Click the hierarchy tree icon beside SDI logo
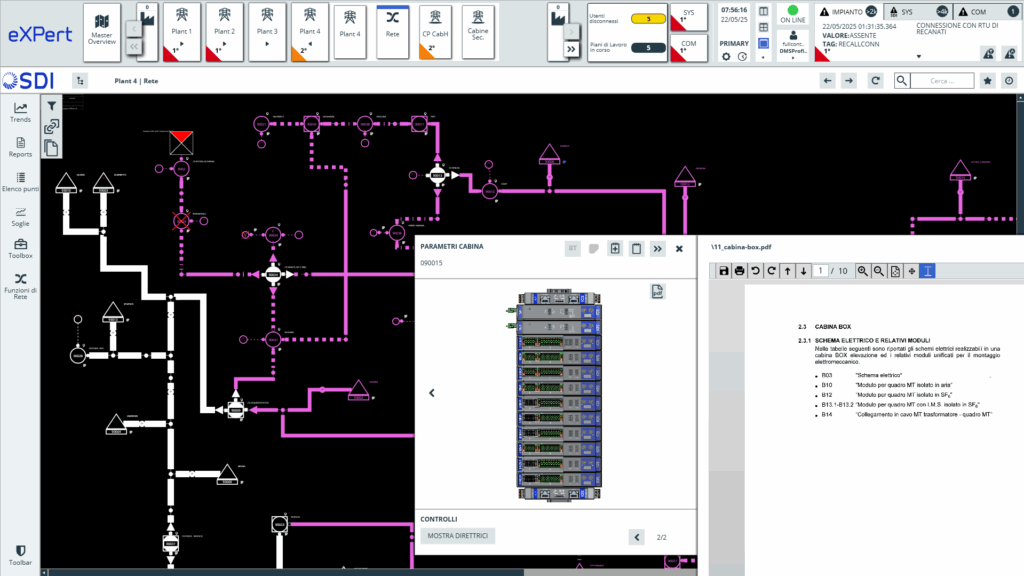Viewport: 1024px width, 576px height. pos(80,81)
